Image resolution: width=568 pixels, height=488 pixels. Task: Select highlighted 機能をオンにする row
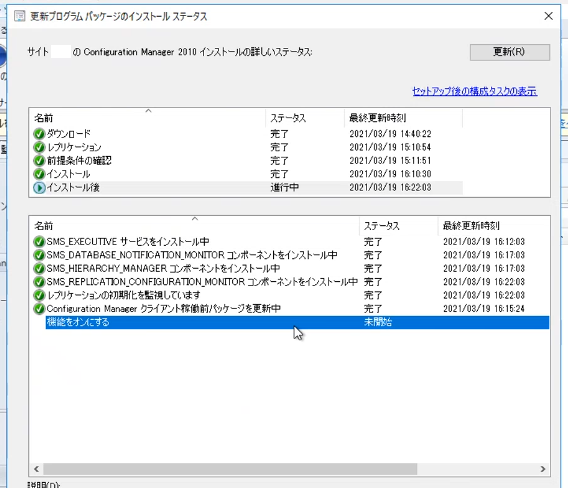(x=297, y=322)
